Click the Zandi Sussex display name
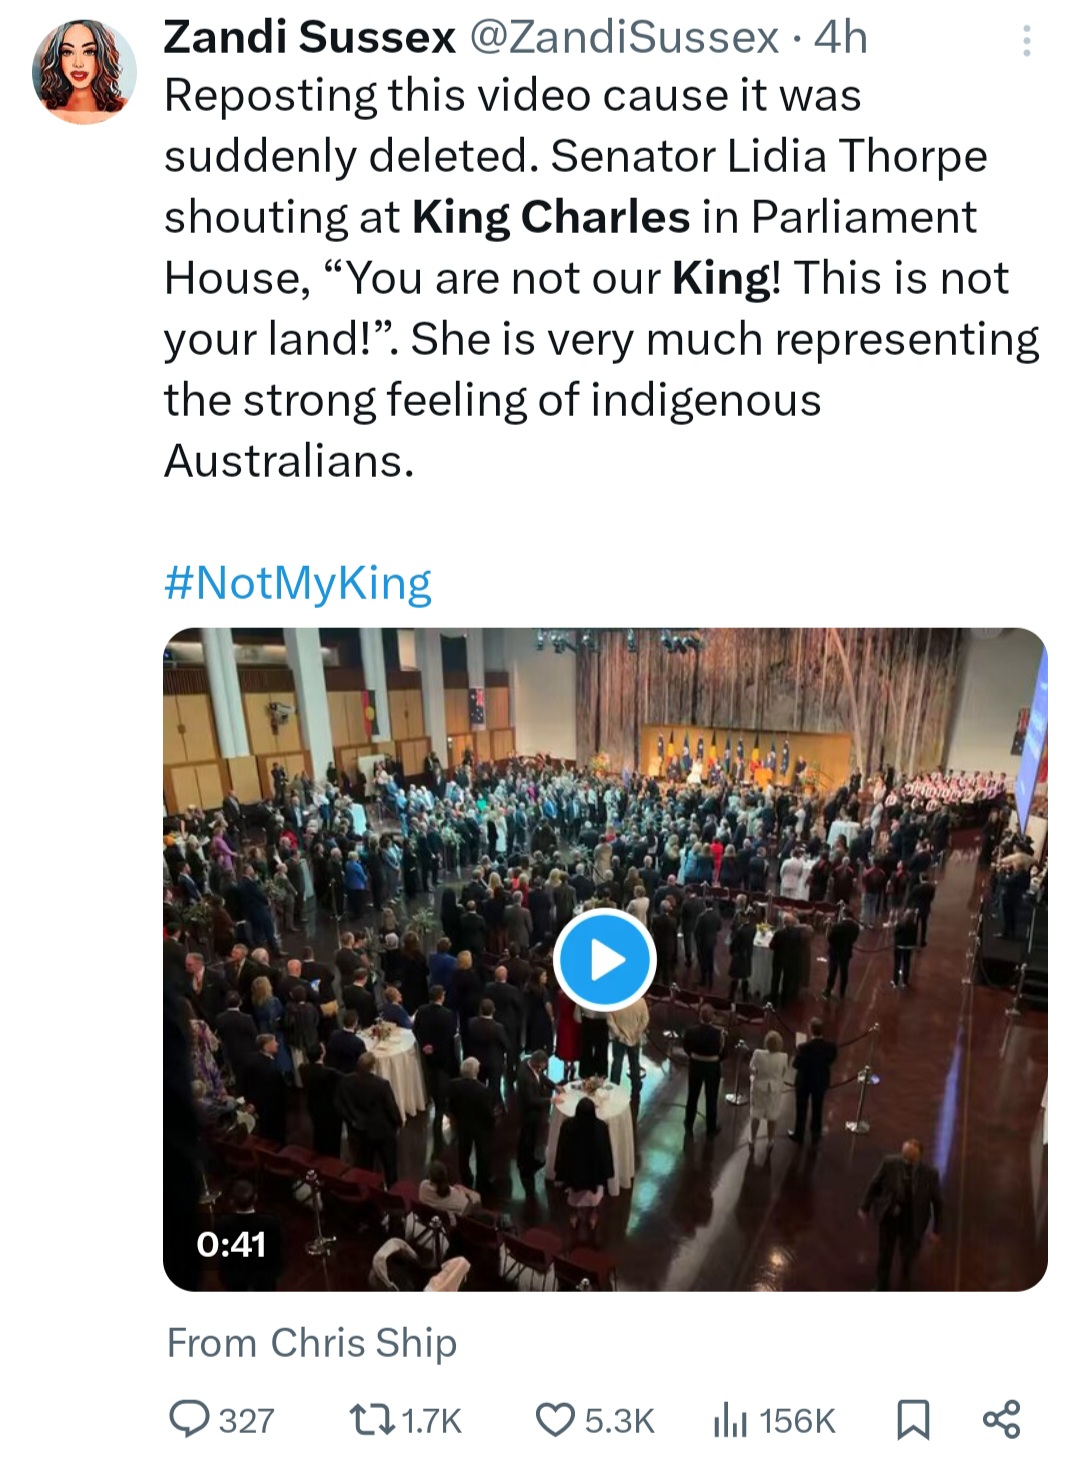The height and width of the screenshot is (1462, 1080). (309, 38)
